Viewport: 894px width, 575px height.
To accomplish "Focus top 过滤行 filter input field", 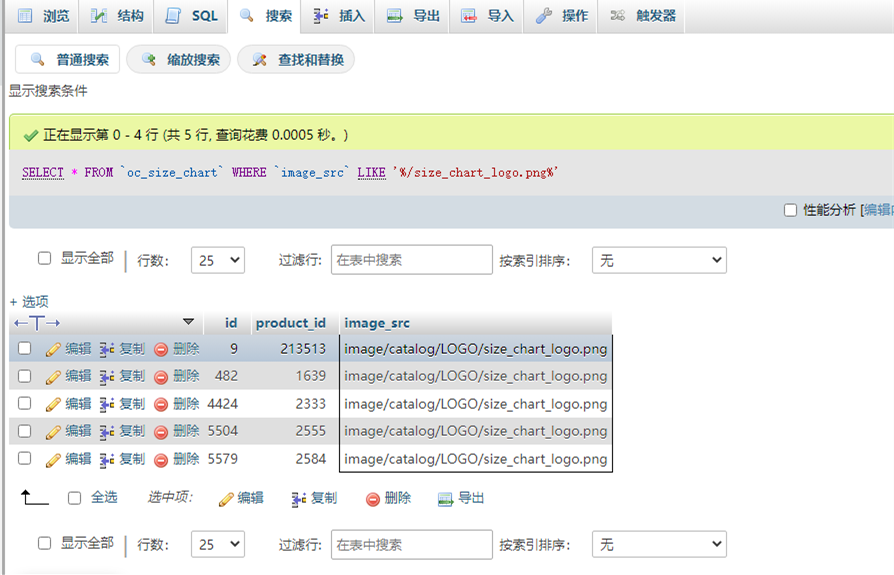I will pyautogui.click(x=412, y=260).
